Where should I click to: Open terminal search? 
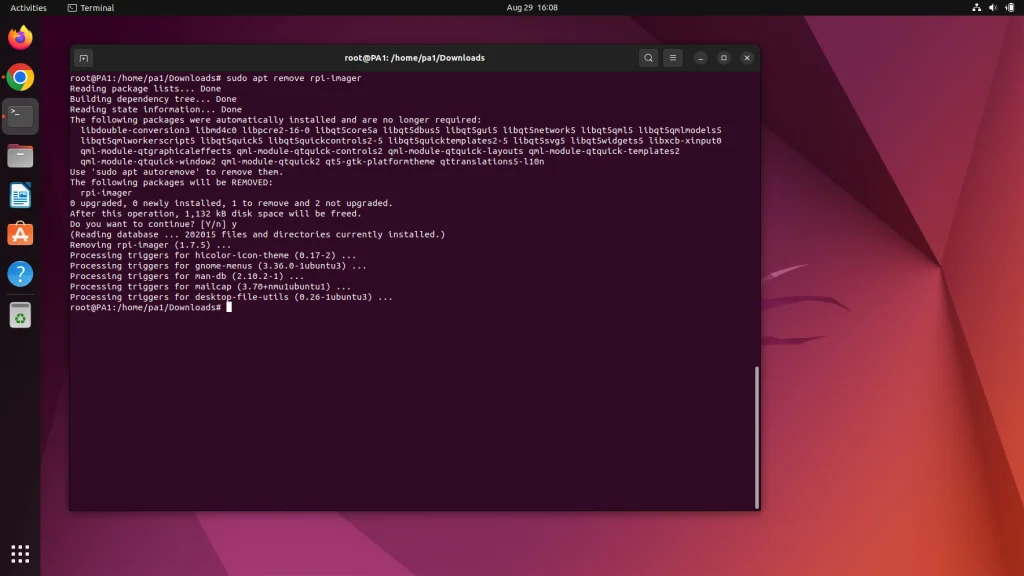648,58
